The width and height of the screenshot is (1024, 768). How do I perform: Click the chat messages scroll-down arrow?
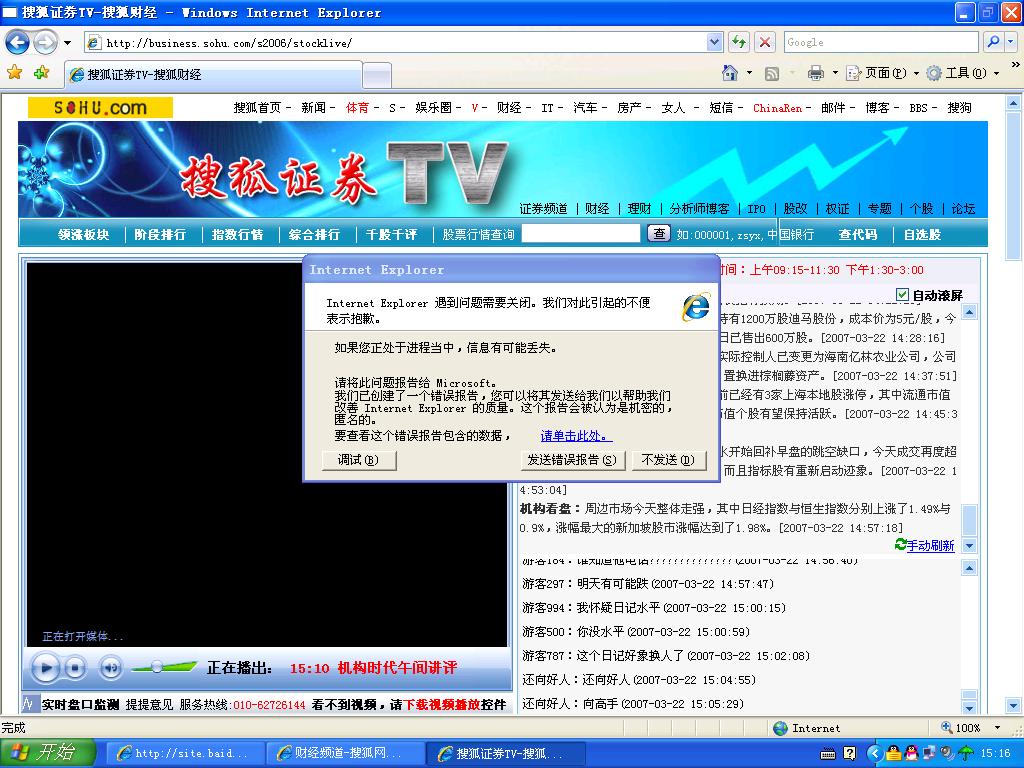(x=970, y=708)
